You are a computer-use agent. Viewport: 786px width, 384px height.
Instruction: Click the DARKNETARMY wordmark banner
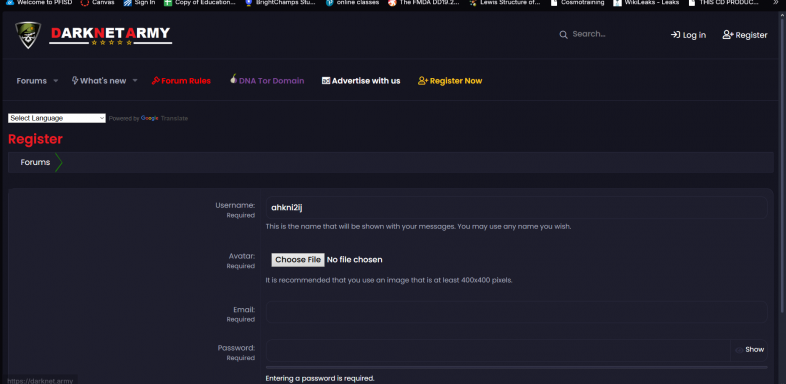tap(110, 35)
